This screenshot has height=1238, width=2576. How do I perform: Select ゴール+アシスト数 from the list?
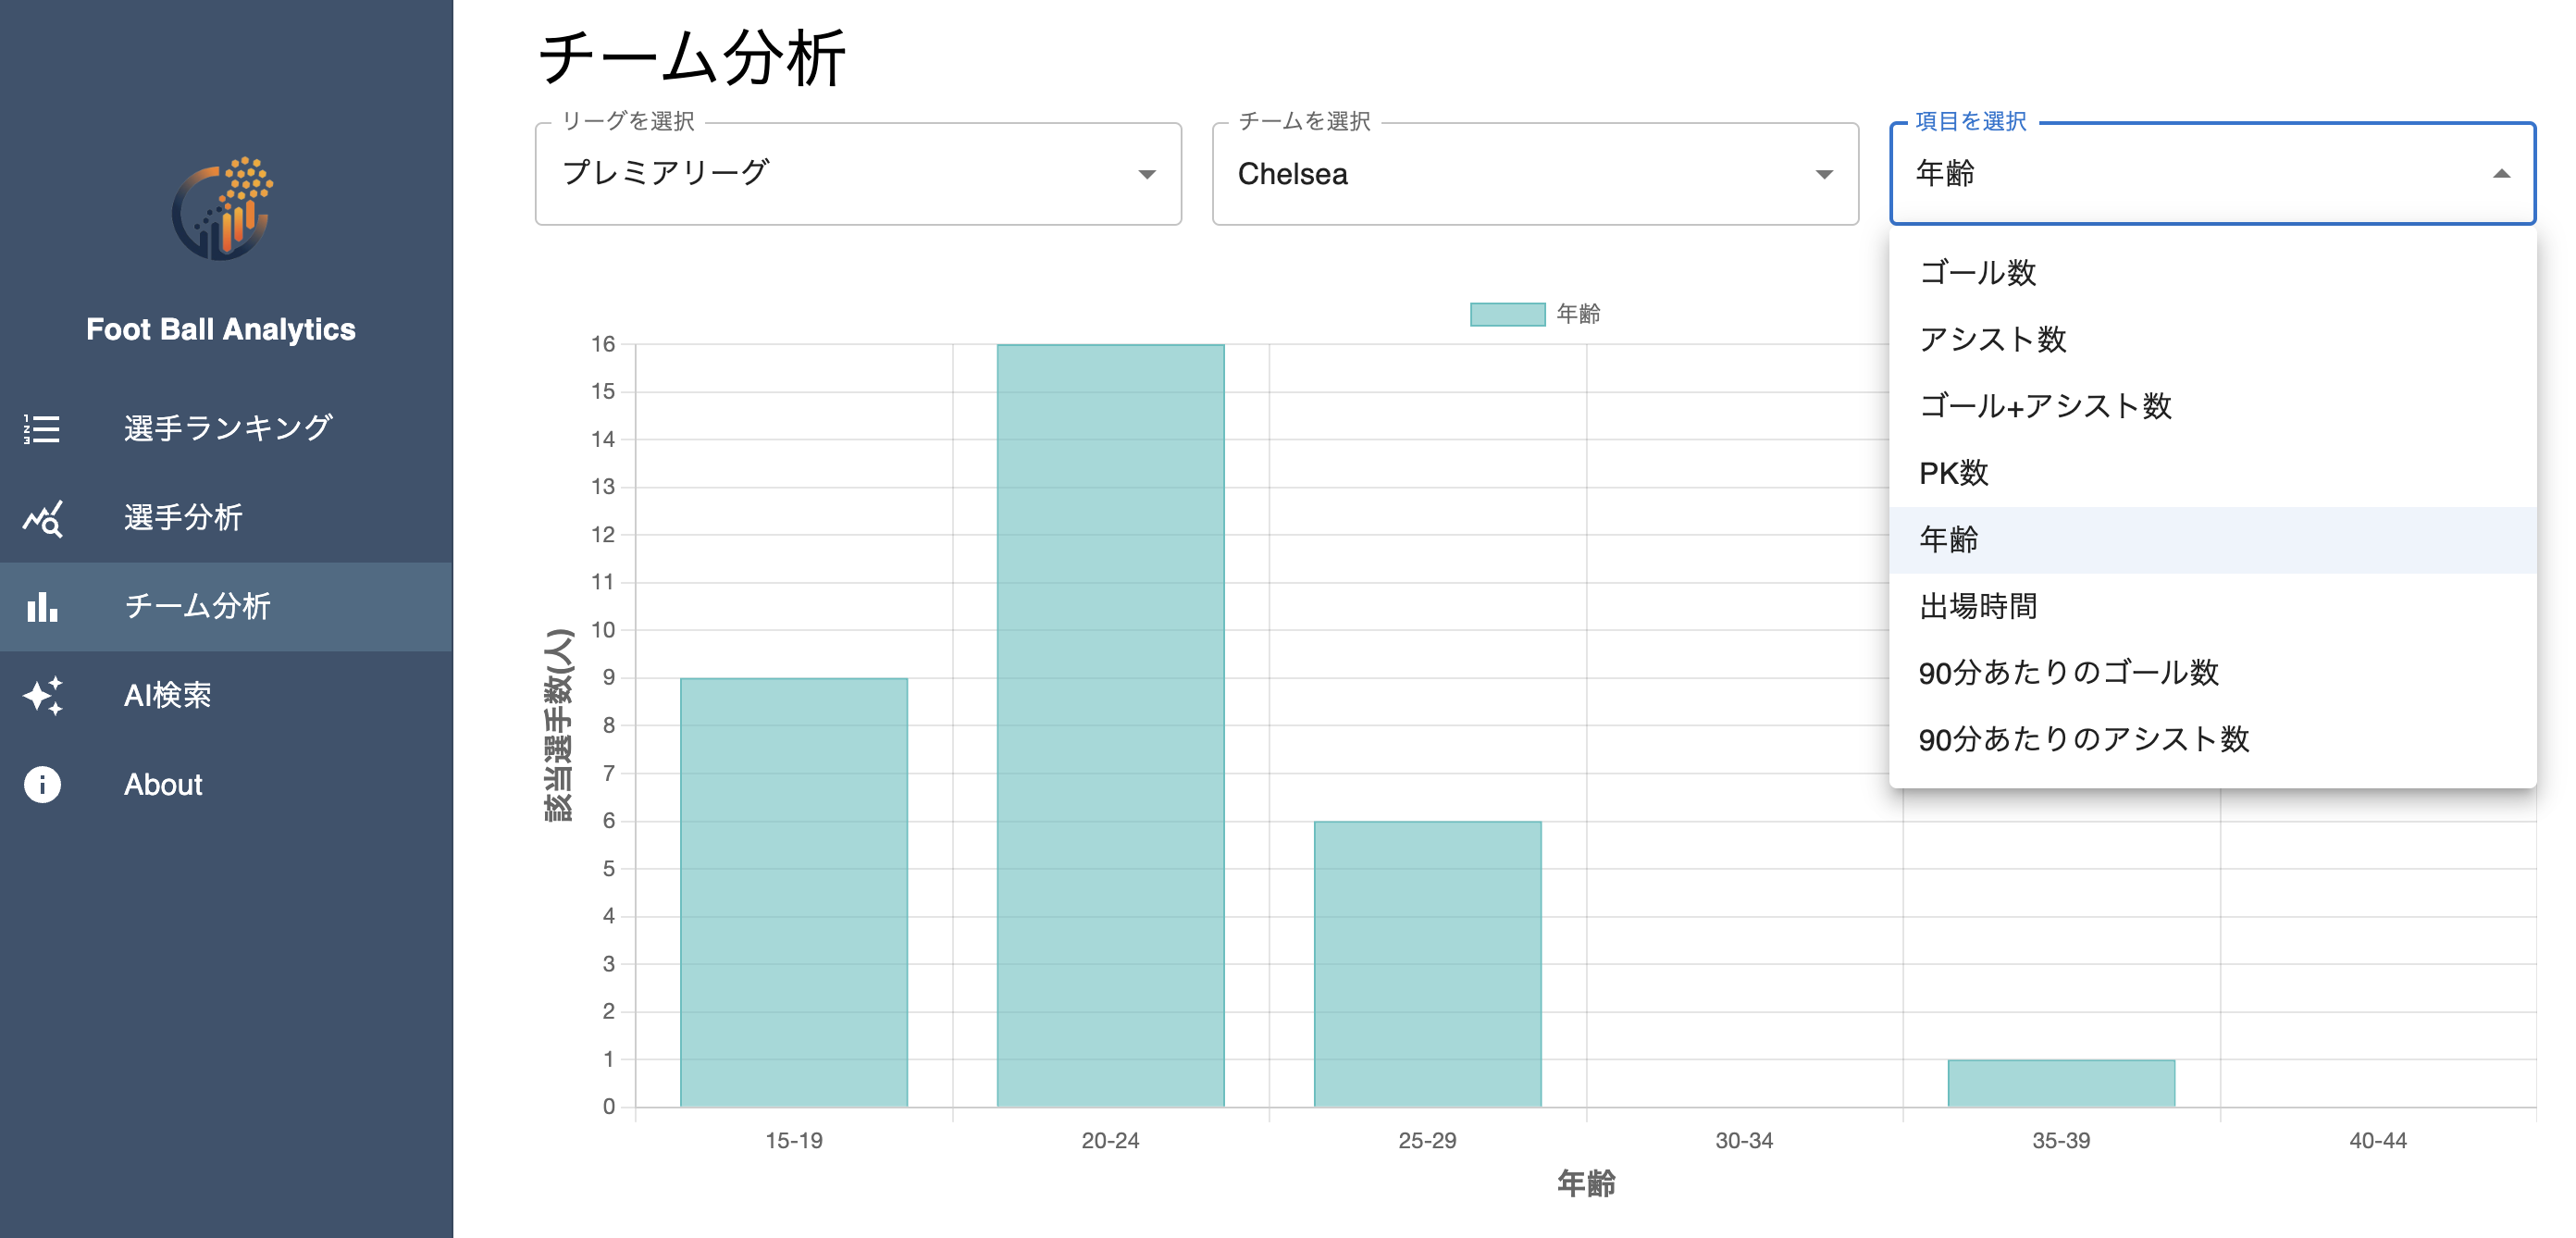click(x=2047, y=406)
